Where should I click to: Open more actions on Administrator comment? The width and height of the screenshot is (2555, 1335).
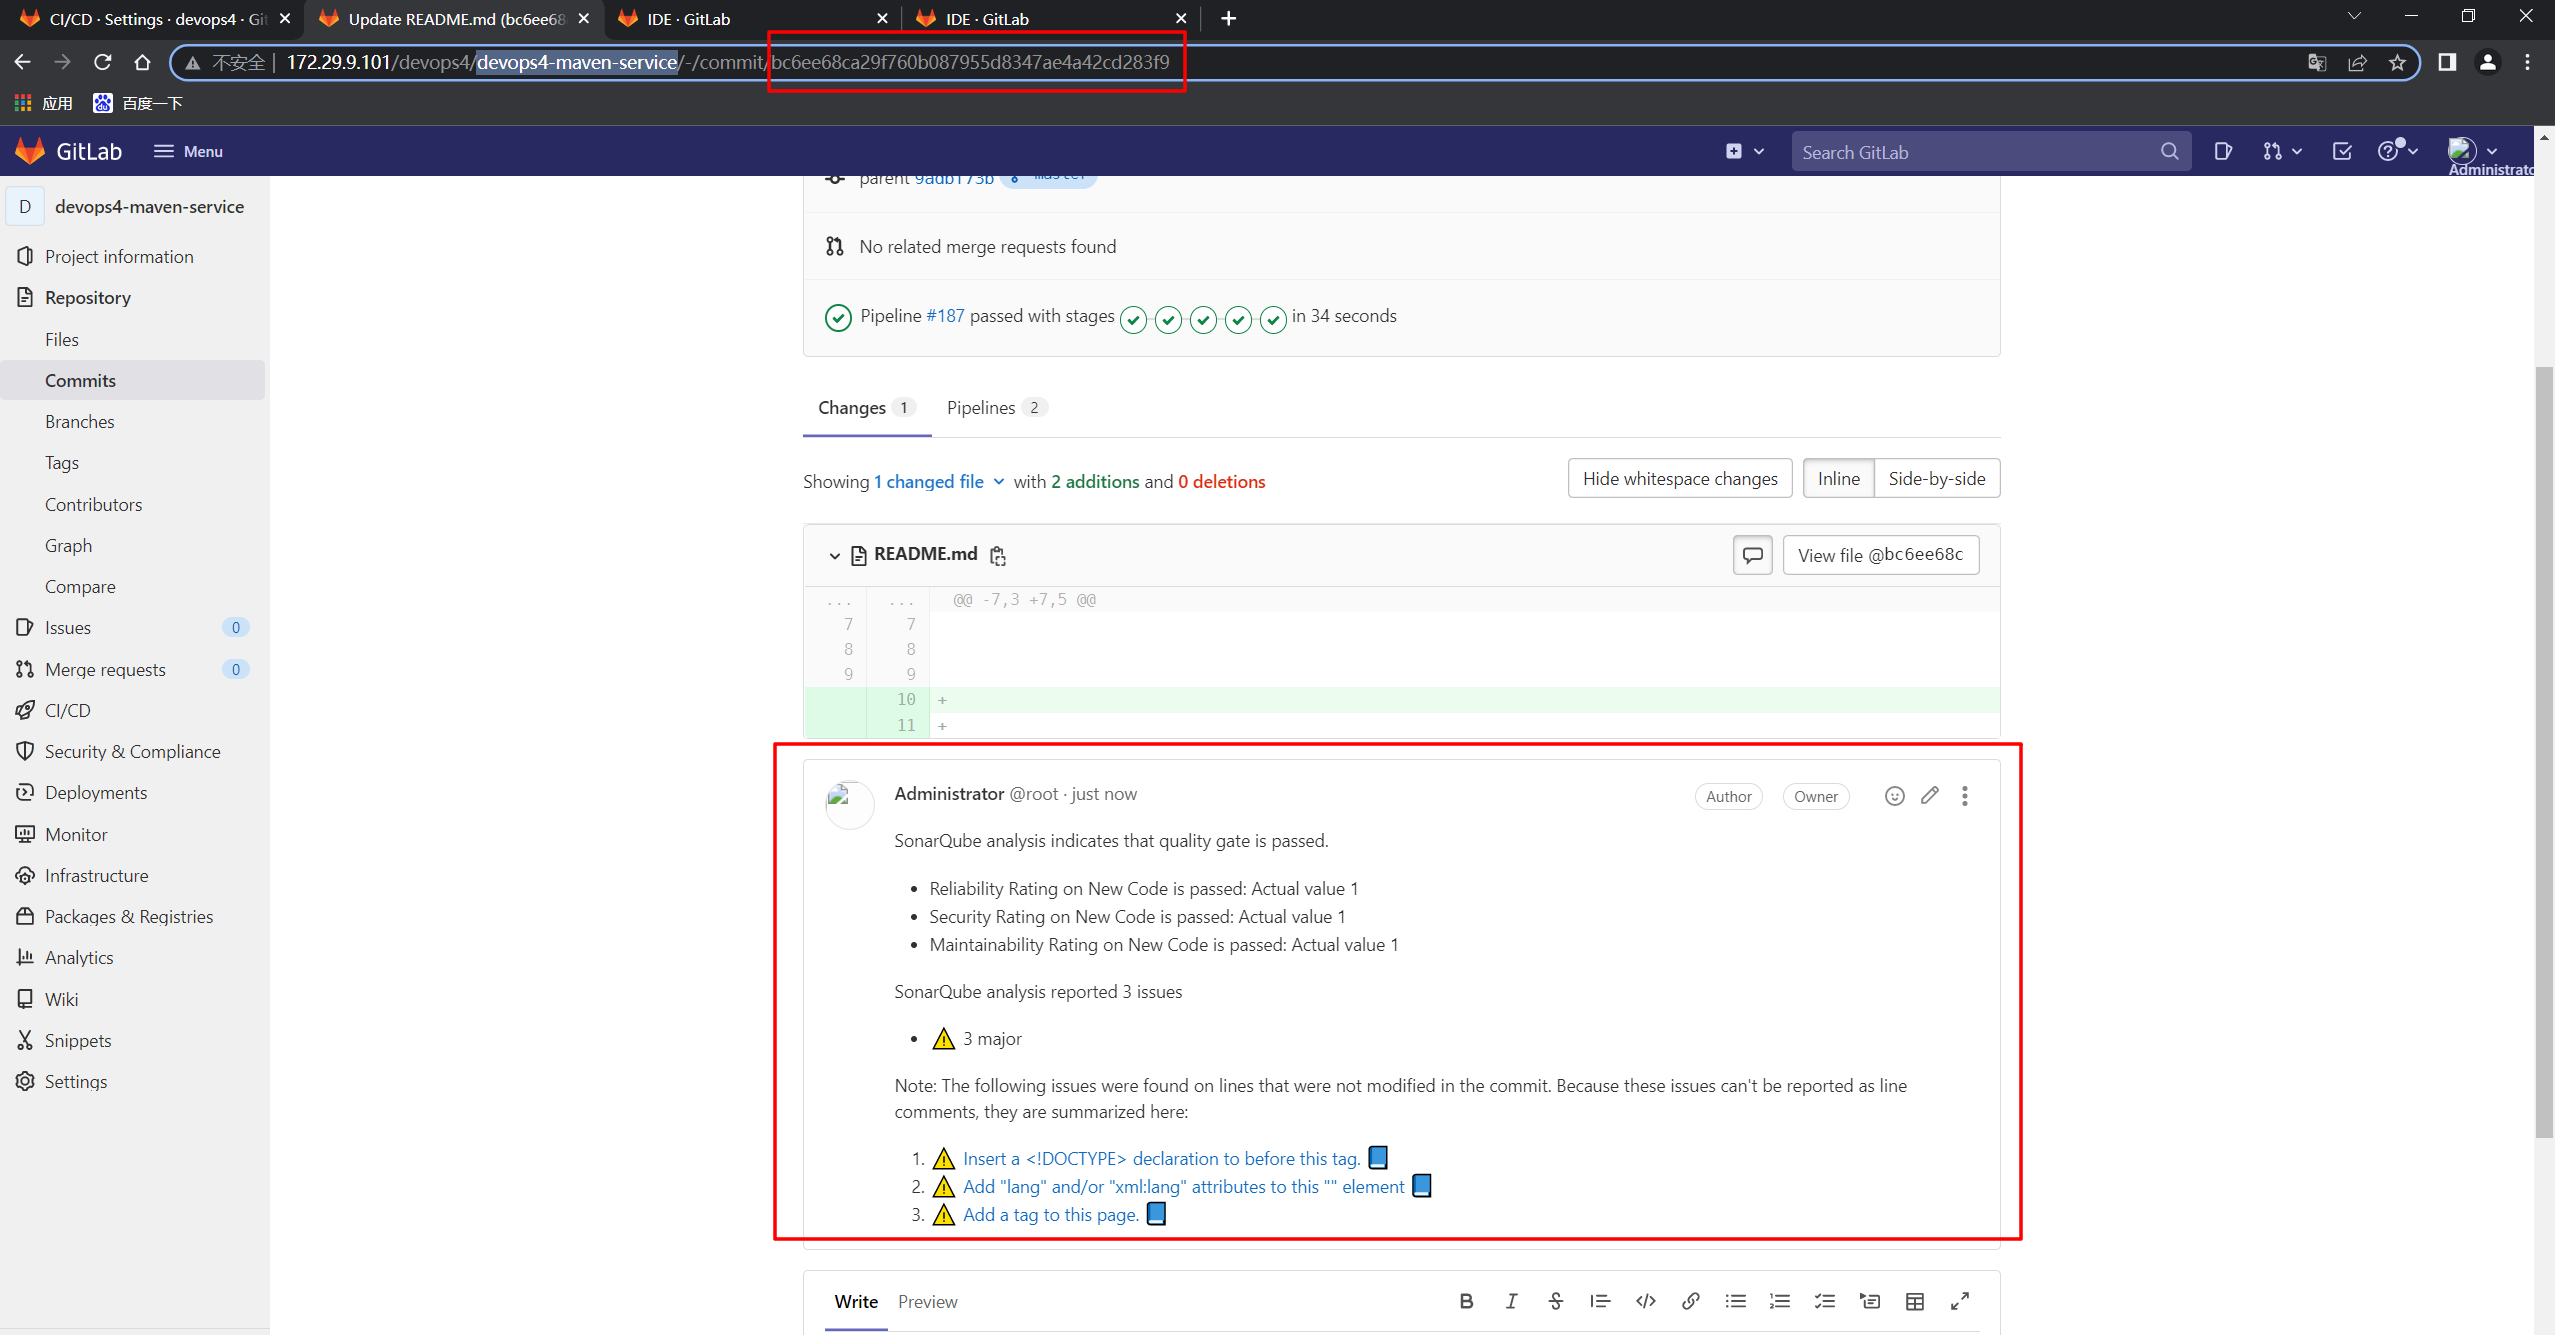pyautogui.click(x=1964, y=796)
